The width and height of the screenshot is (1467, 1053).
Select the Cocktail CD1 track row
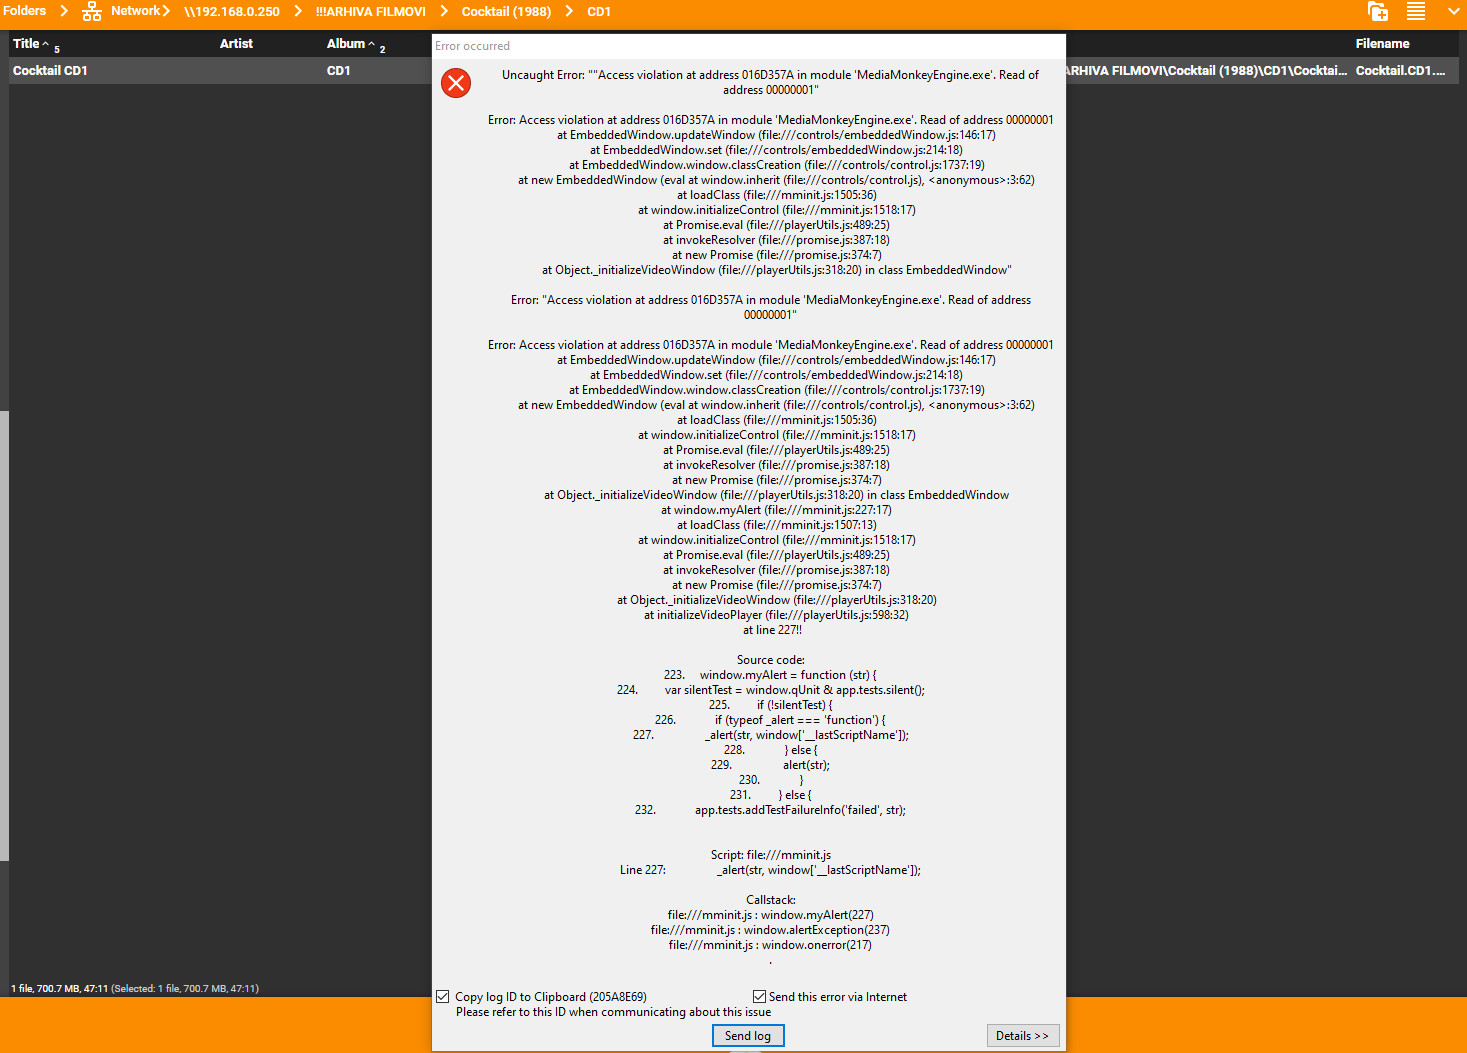(200, 71)
